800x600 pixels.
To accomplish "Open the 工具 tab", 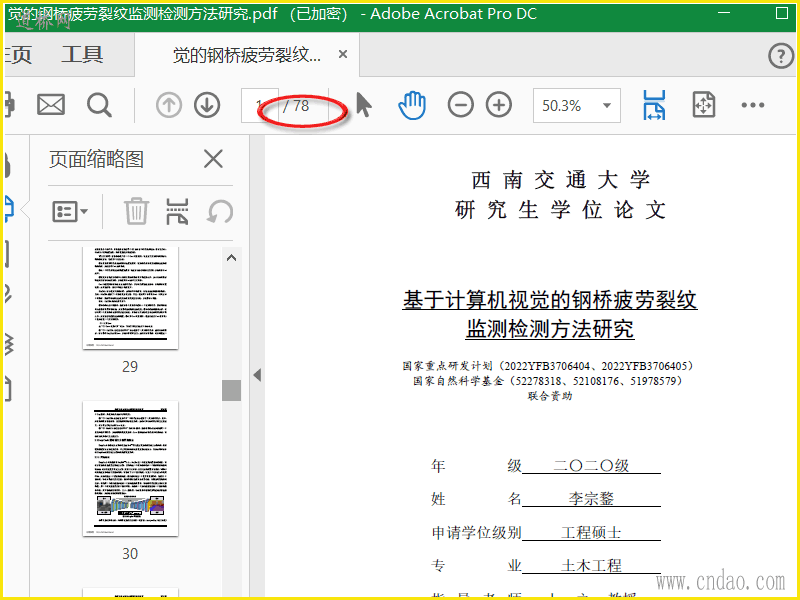I will 82,55.
